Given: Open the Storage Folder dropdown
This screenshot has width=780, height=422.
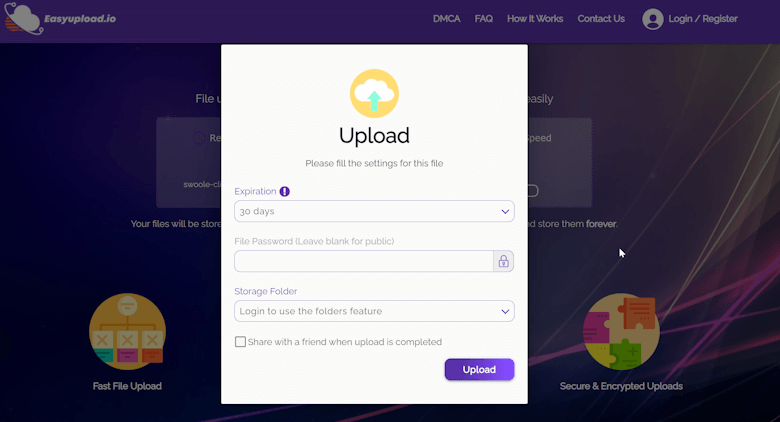Looking at the screenshot, I should (374, 311).
